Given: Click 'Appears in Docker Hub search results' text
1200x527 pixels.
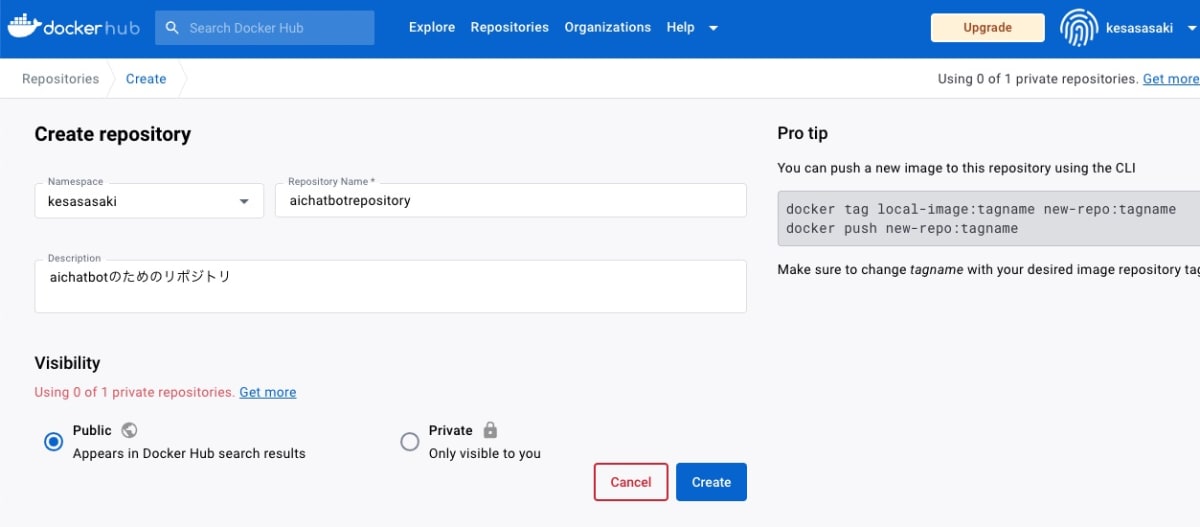Looking at the screenshot, I should [189, 453].
